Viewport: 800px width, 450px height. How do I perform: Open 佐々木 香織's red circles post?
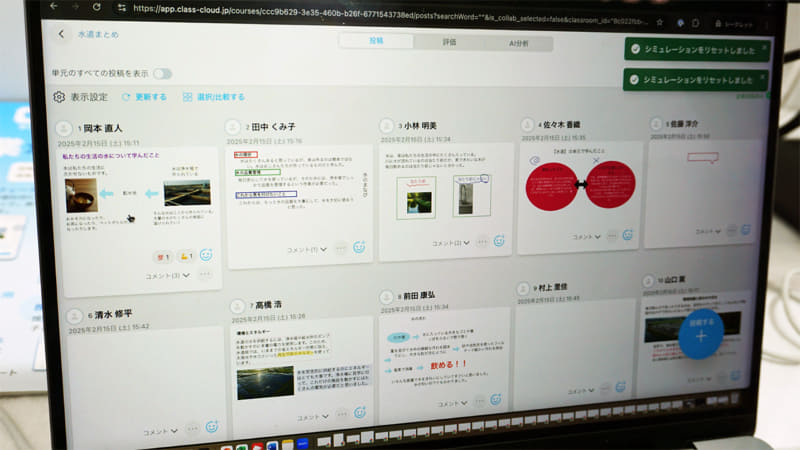580,185
